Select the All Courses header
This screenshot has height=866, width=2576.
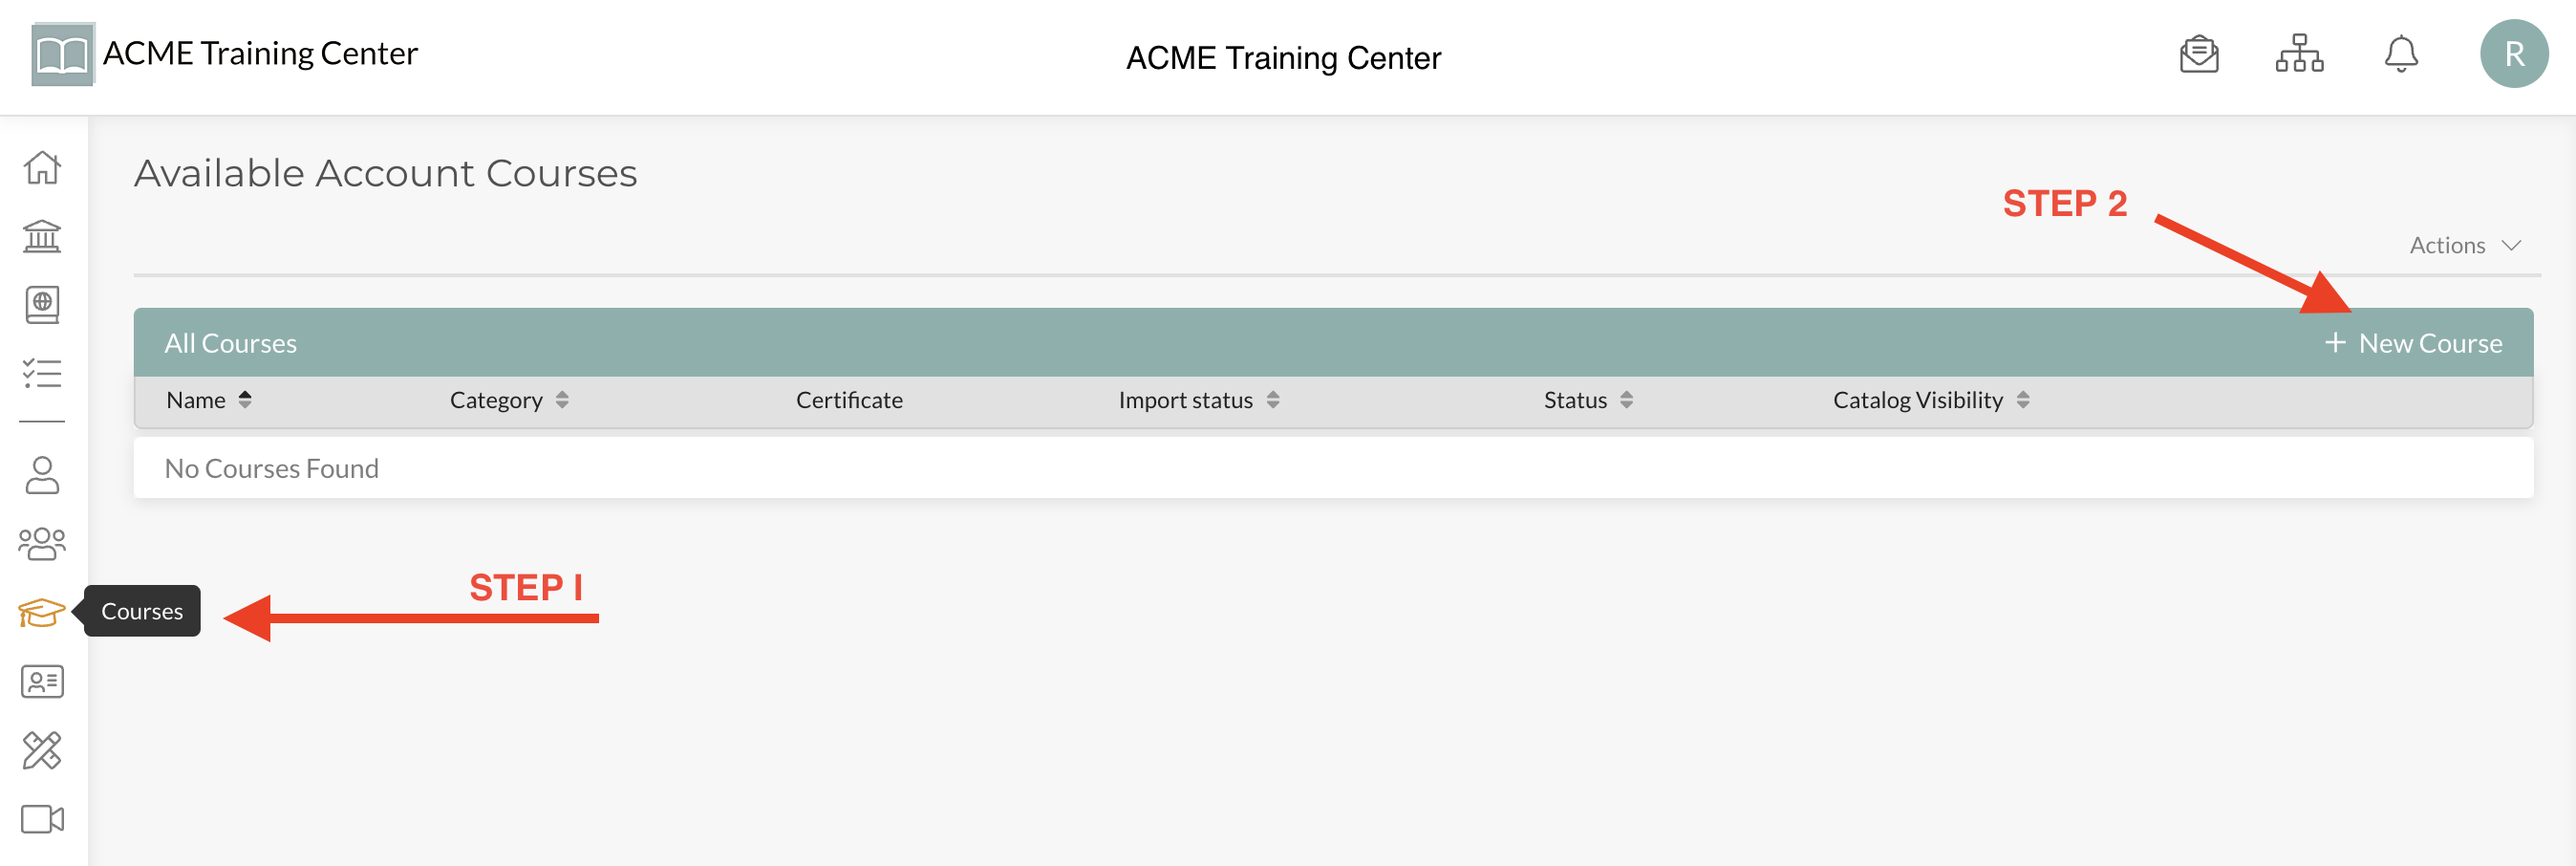(x=231, y=342)
